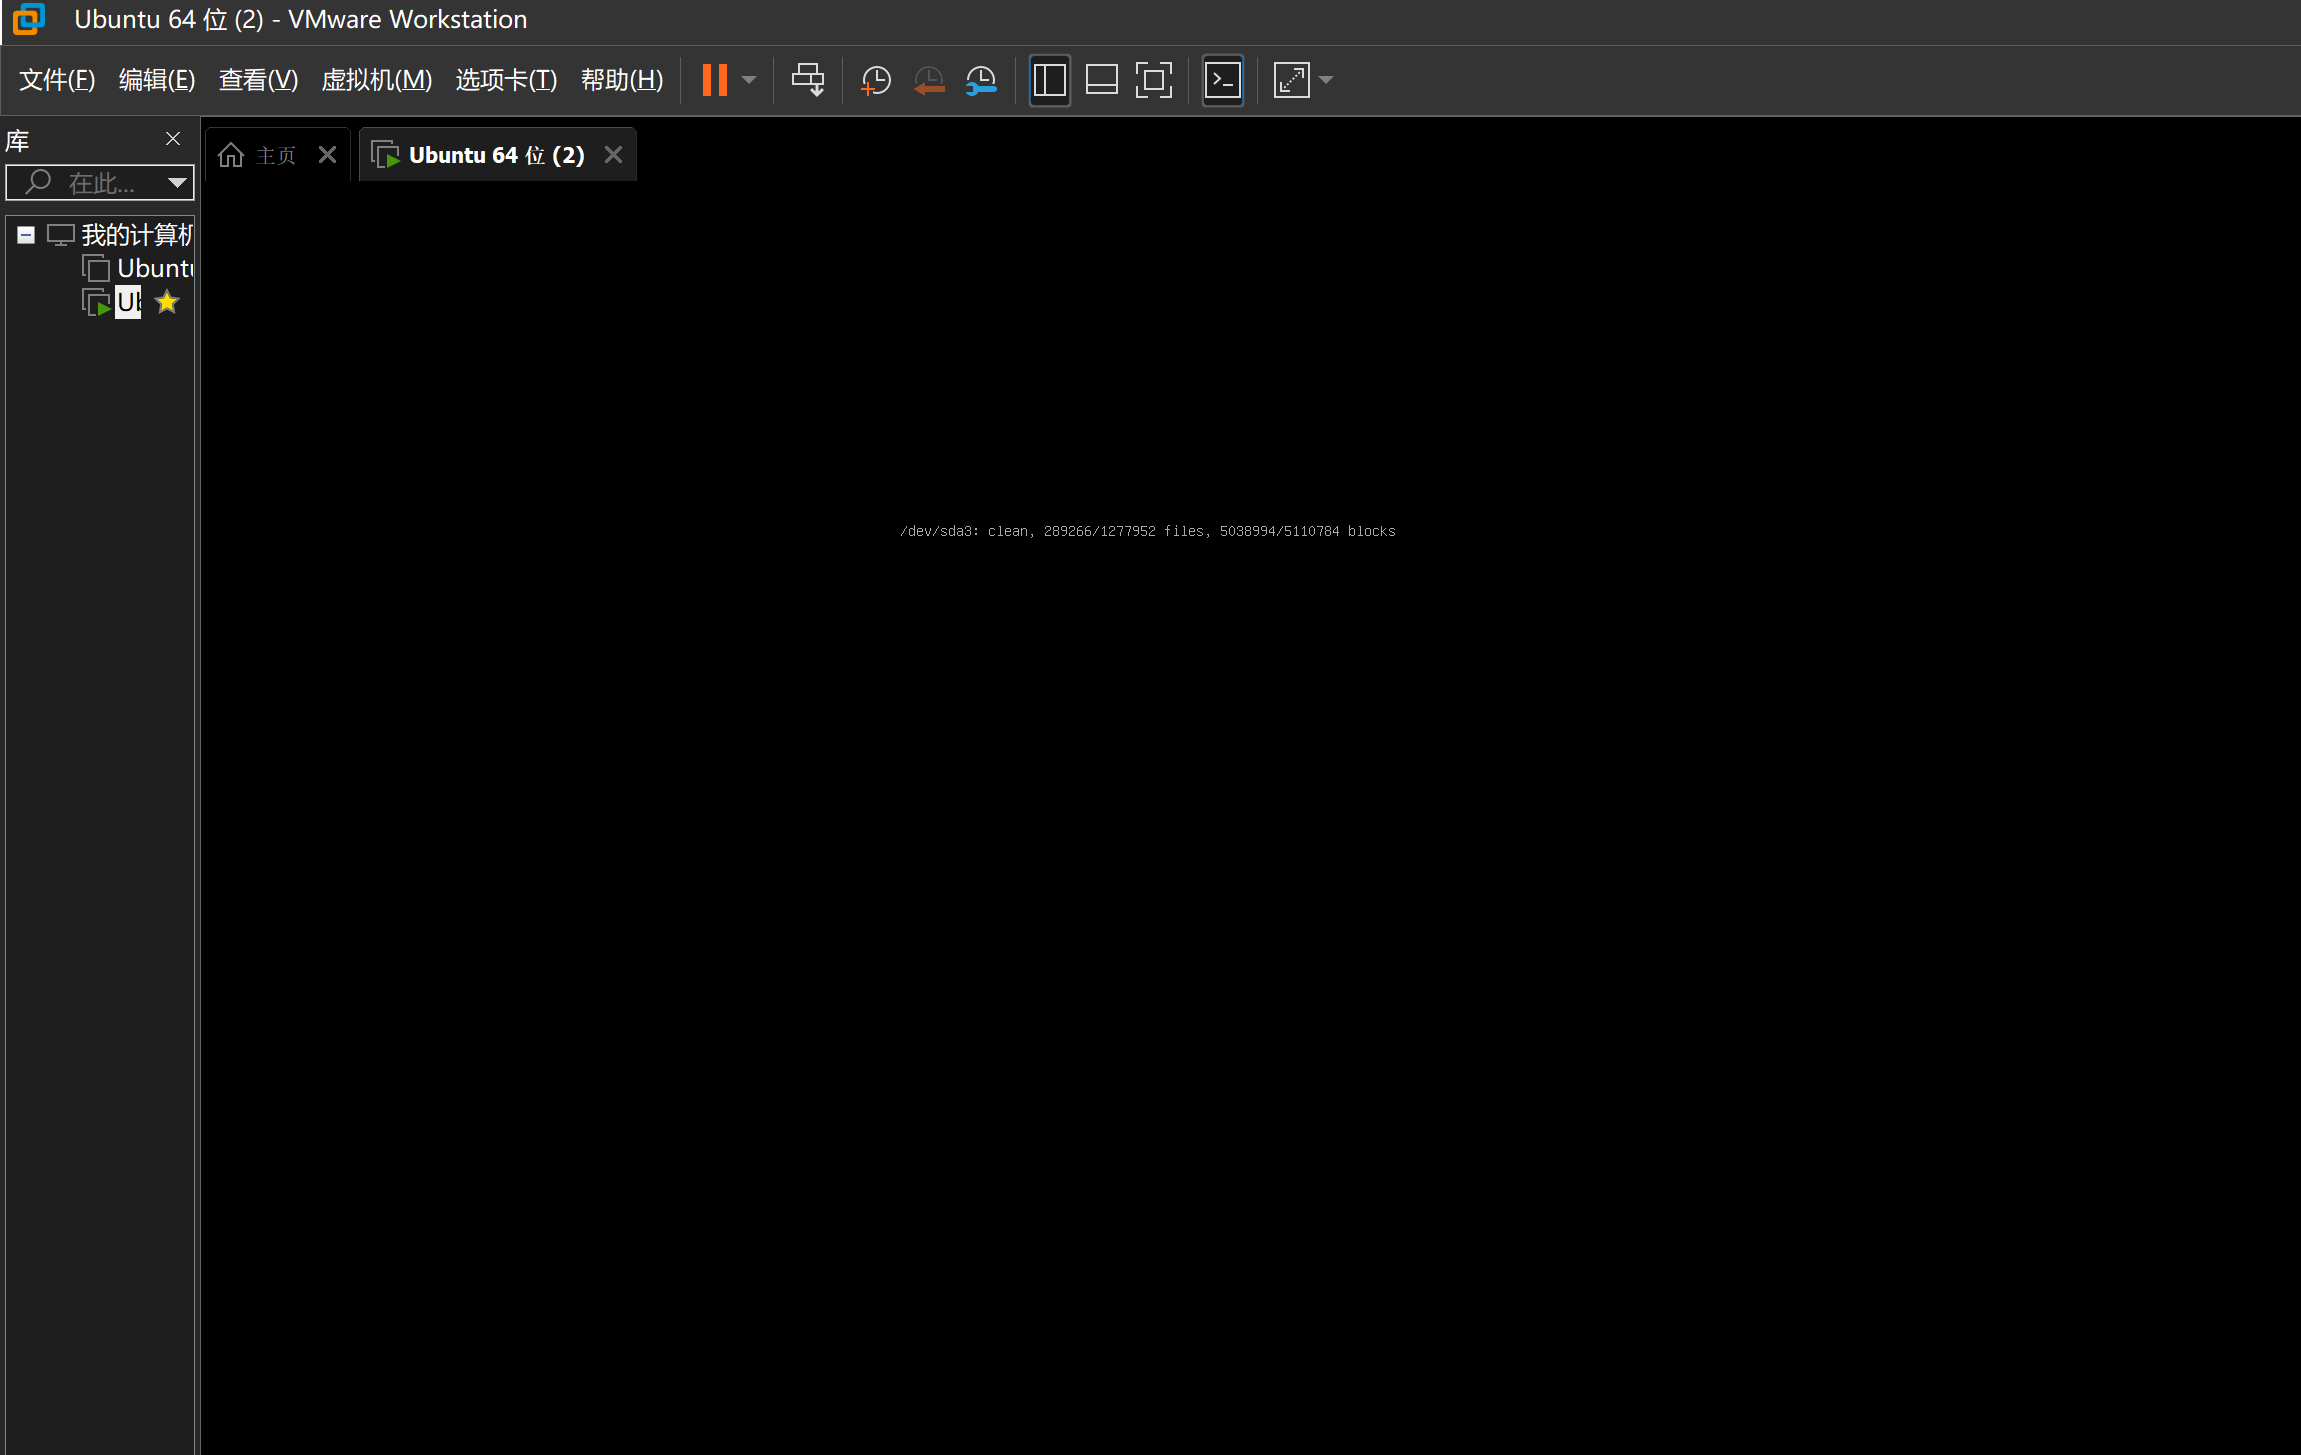Image resolution: width=2301 pixels, height=1455 pixels.
Task: Open the snapshot manager icon
Action: 981,80
